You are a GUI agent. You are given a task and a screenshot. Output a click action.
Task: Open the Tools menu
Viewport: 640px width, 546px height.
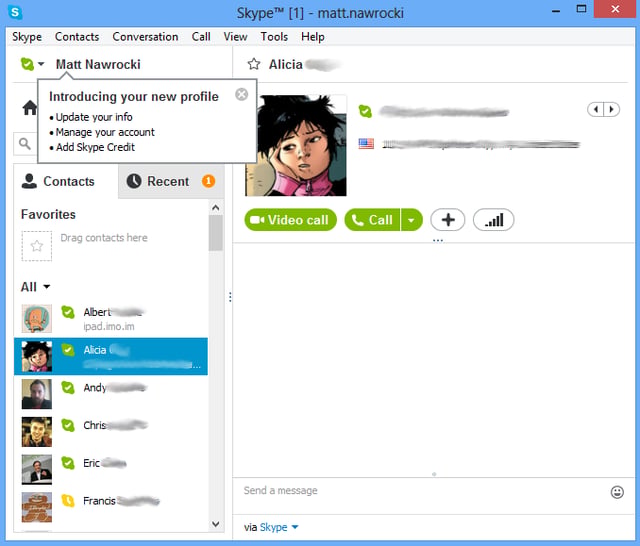274,37
